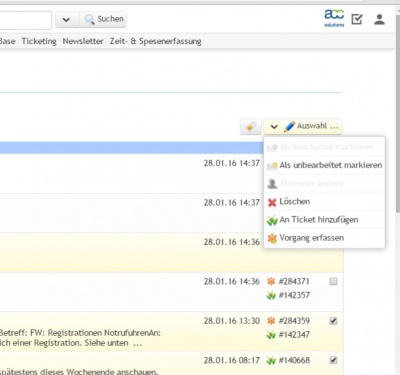Image resolution: width=400 pixels, height=375 pixels.
Task: Click into the search text field
Action: [25, 20]
